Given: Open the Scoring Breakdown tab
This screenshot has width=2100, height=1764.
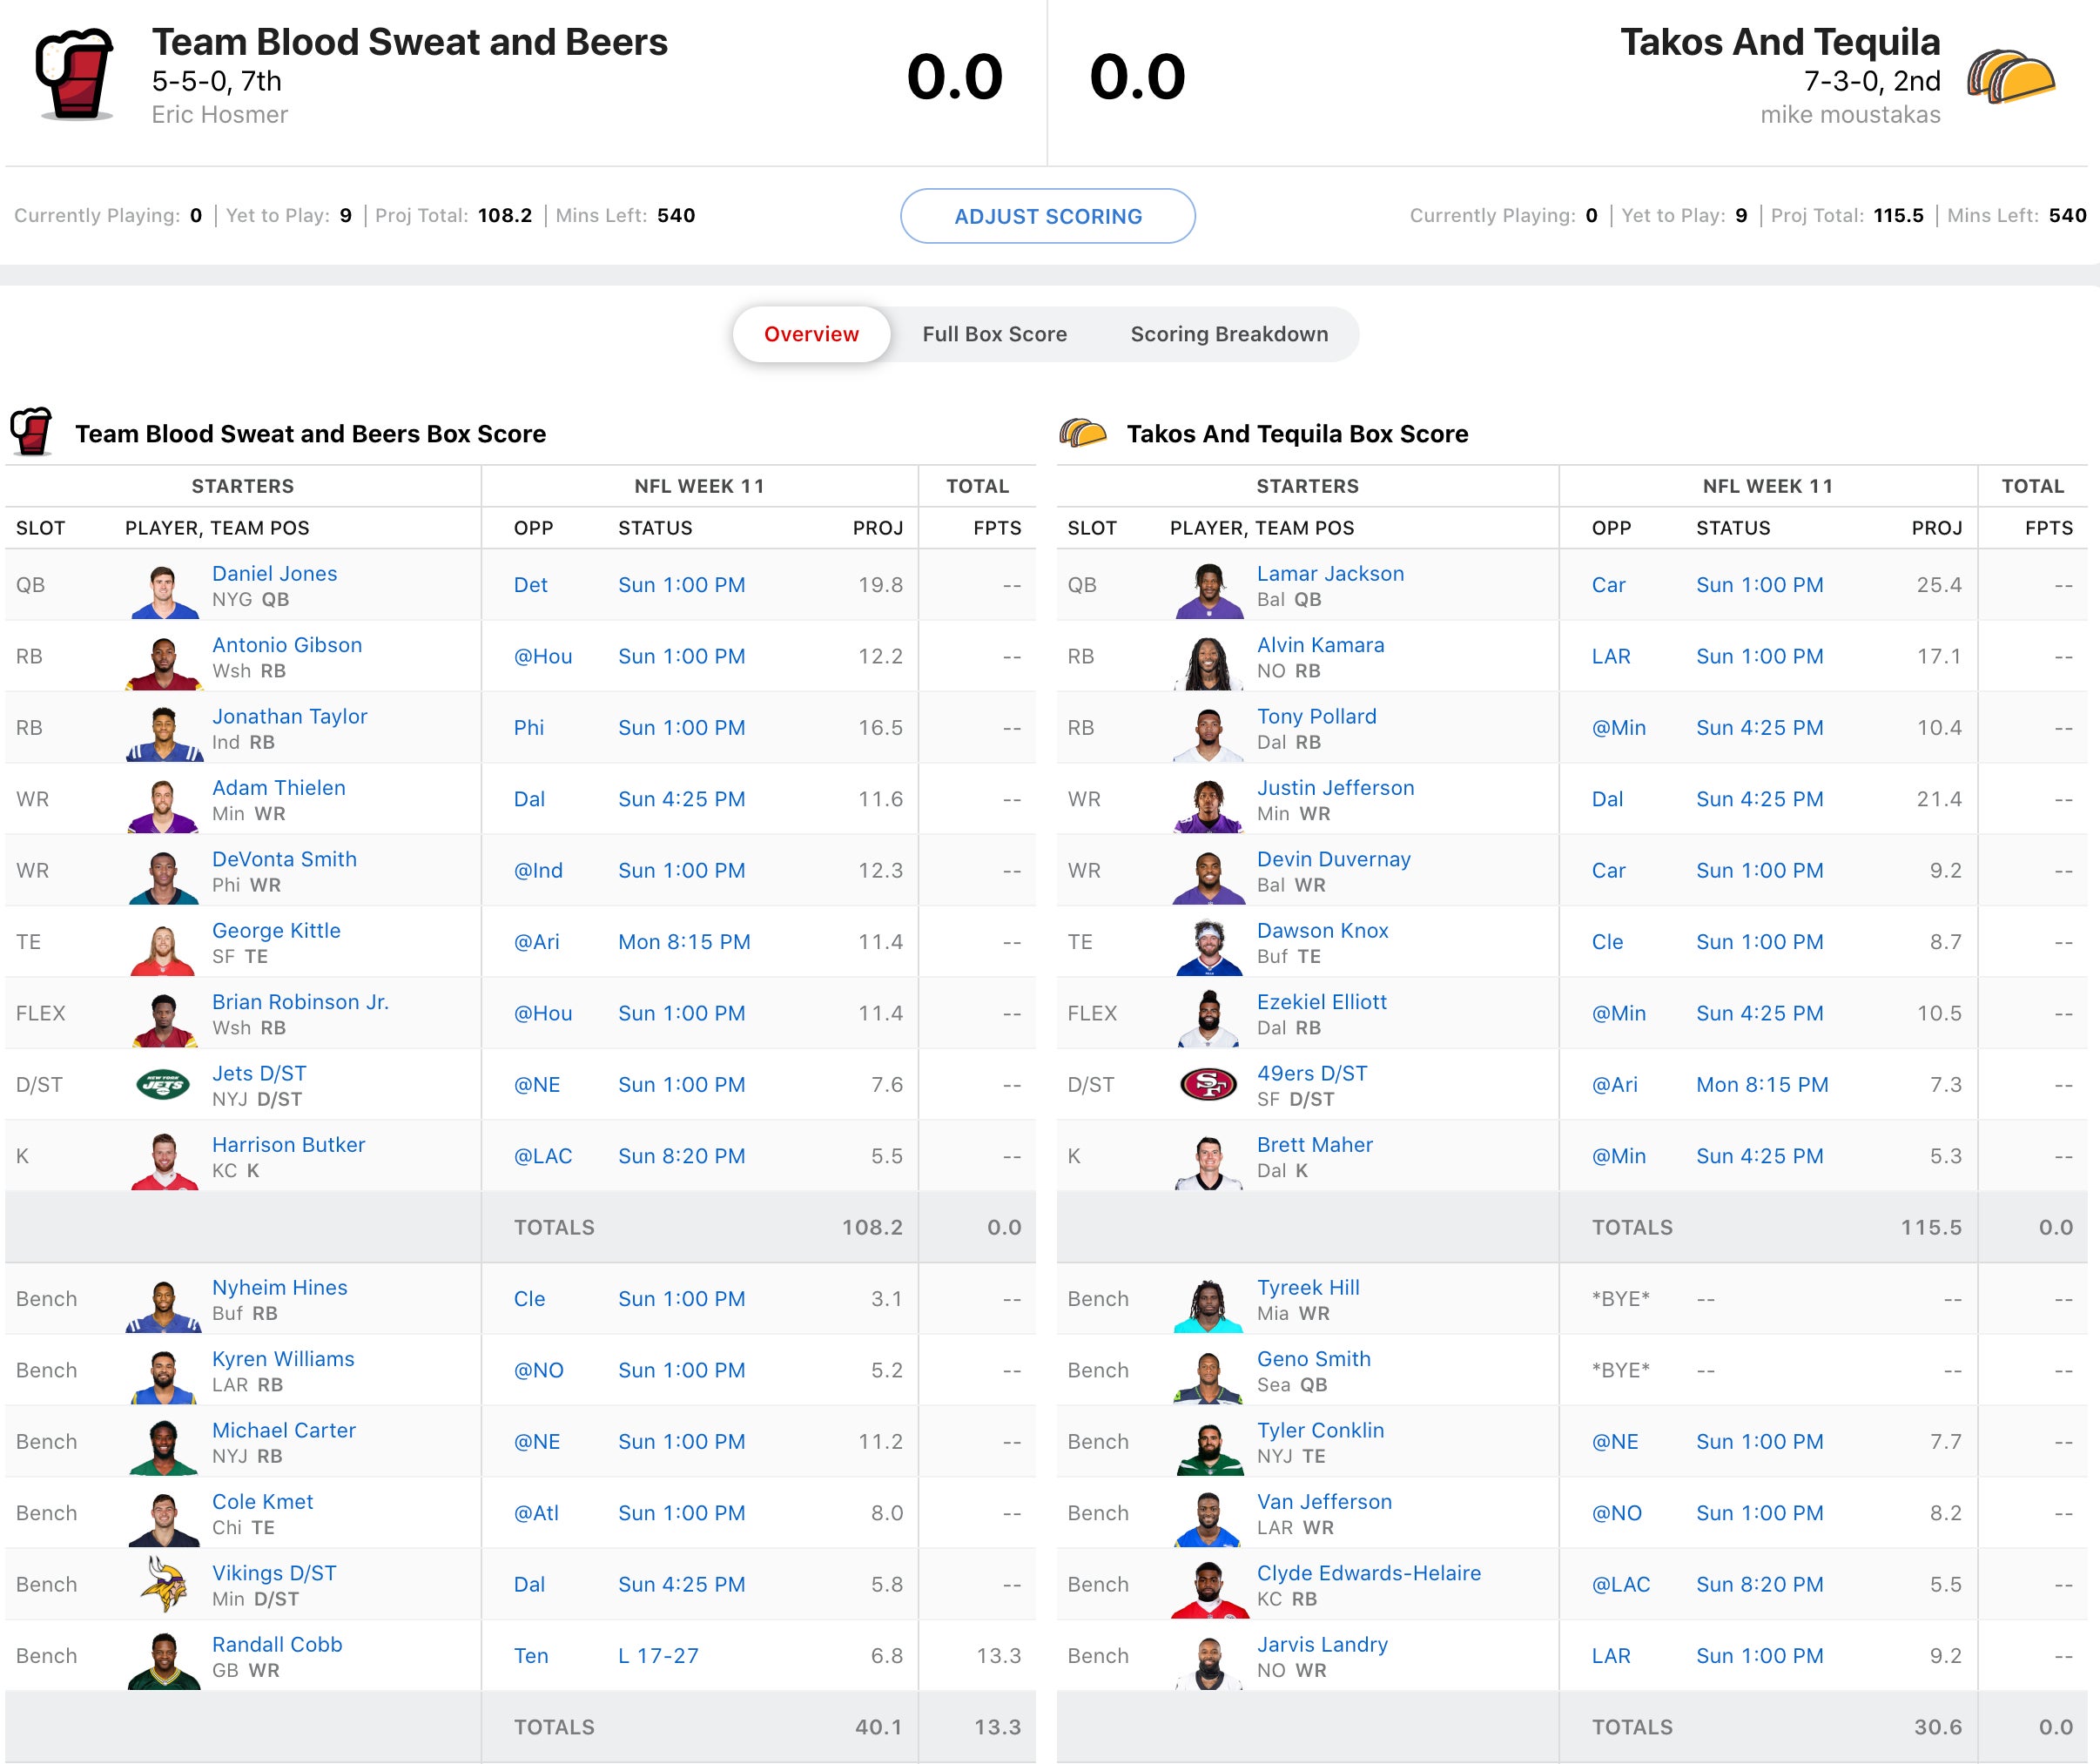Looking at the screenshot, I should coord(1228,334).
